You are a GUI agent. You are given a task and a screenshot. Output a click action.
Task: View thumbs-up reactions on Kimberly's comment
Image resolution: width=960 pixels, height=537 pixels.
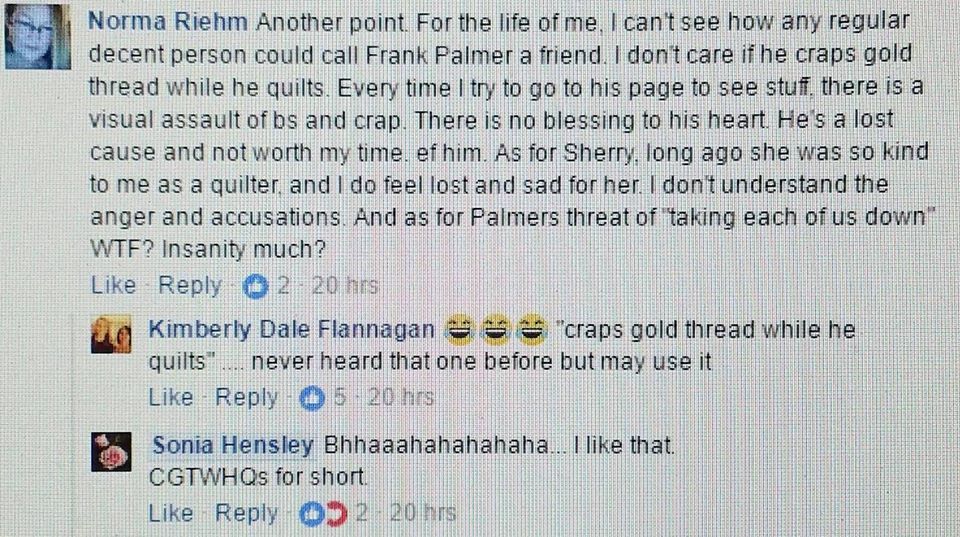[x=312, y=398]
